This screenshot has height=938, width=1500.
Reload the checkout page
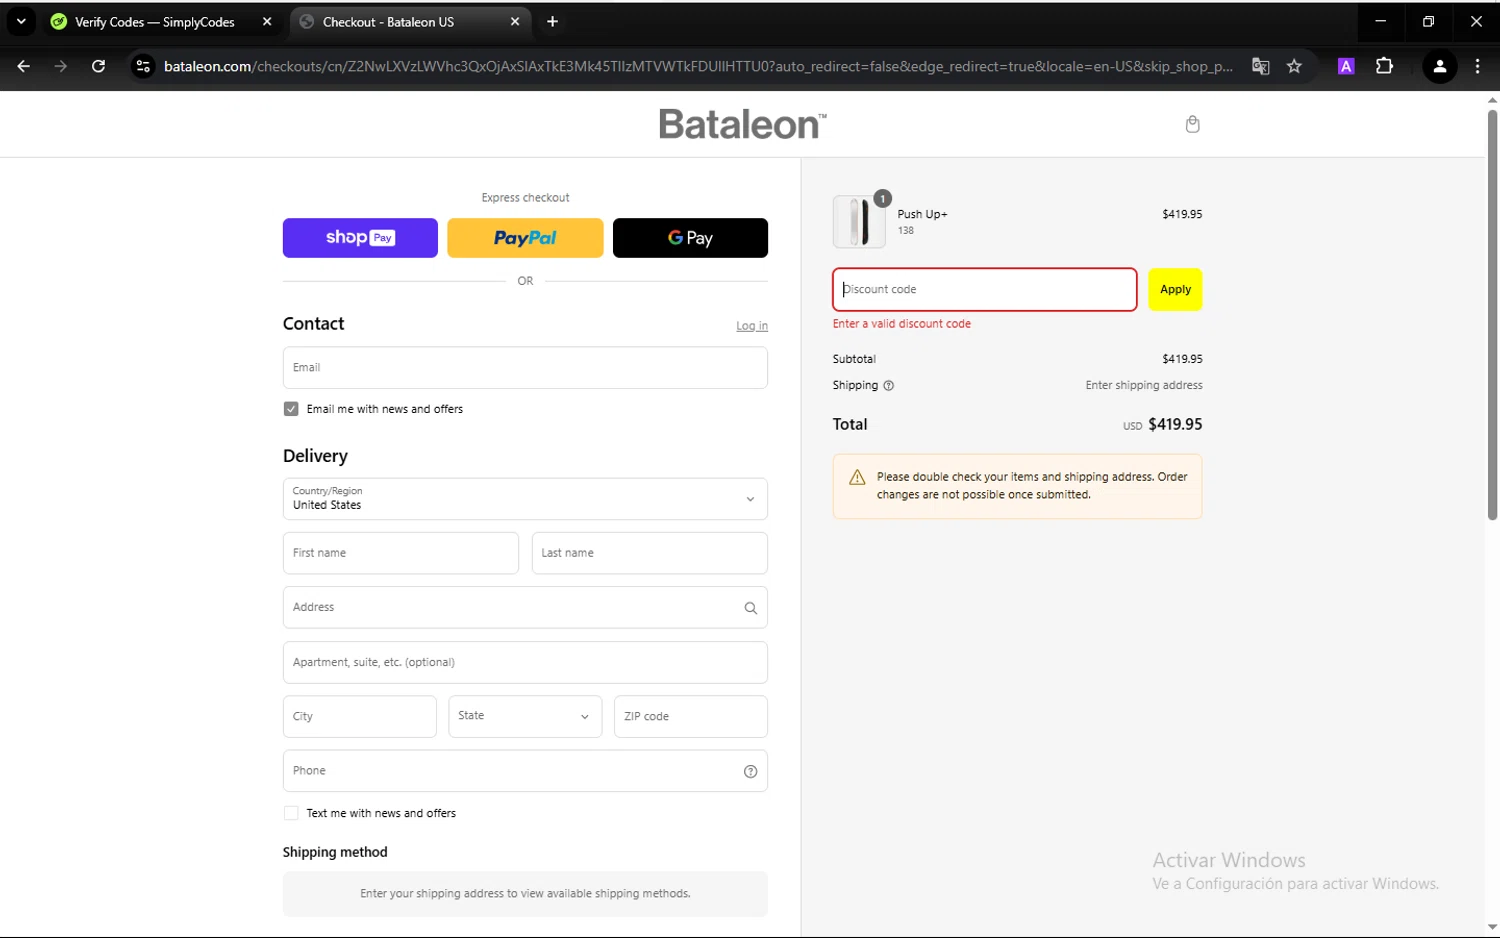click(x=98, y=66)
